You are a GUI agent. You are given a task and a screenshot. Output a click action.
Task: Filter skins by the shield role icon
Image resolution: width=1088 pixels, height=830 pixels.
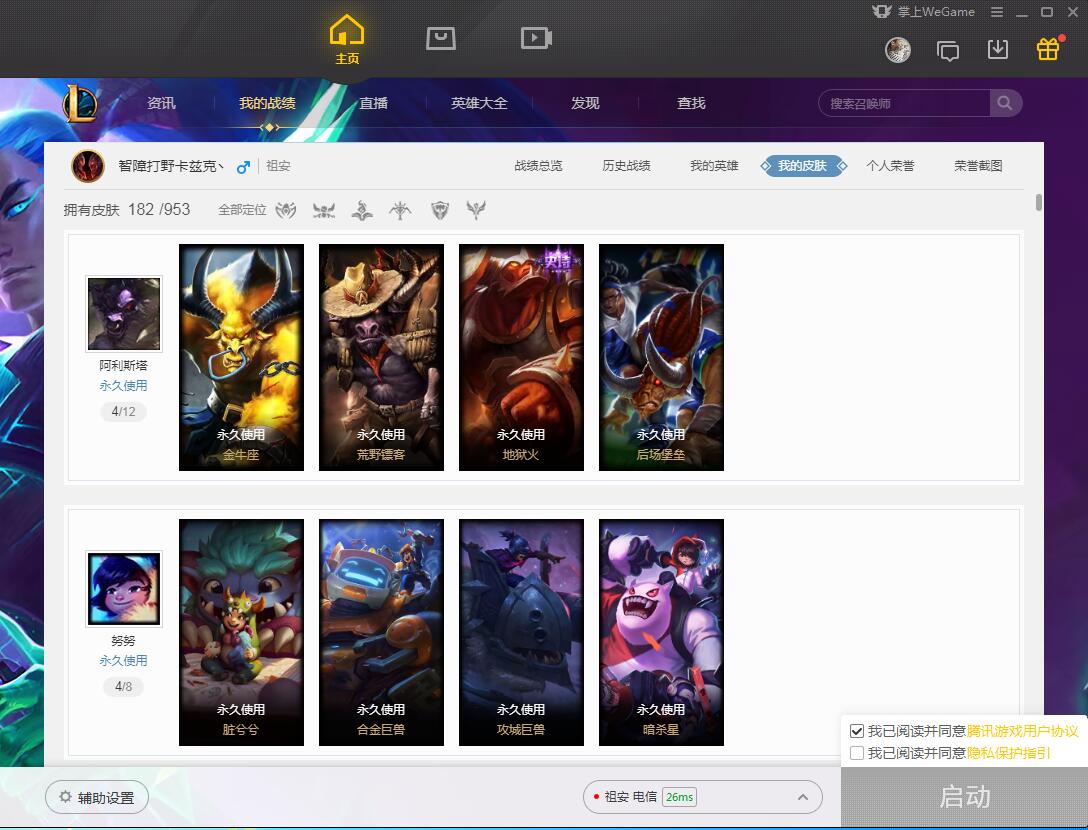coord(440,210)
